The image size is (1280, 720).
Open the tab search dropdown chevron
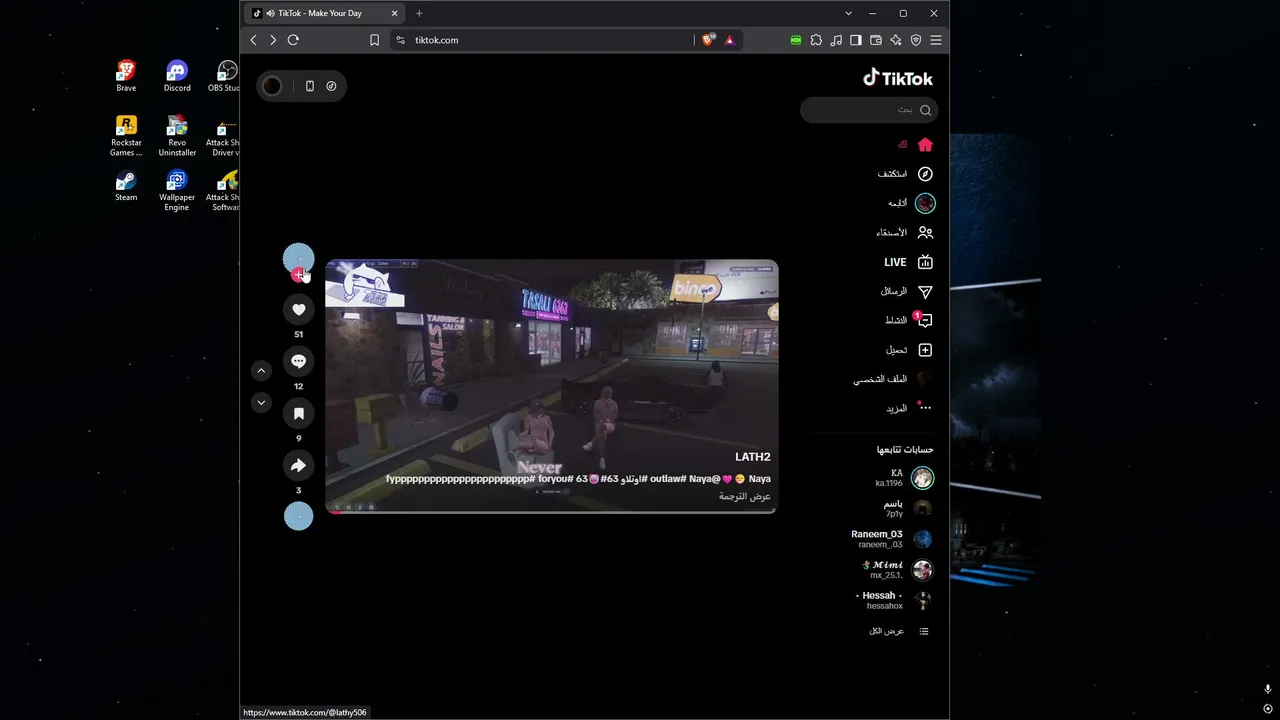click(x=849, y=13)
